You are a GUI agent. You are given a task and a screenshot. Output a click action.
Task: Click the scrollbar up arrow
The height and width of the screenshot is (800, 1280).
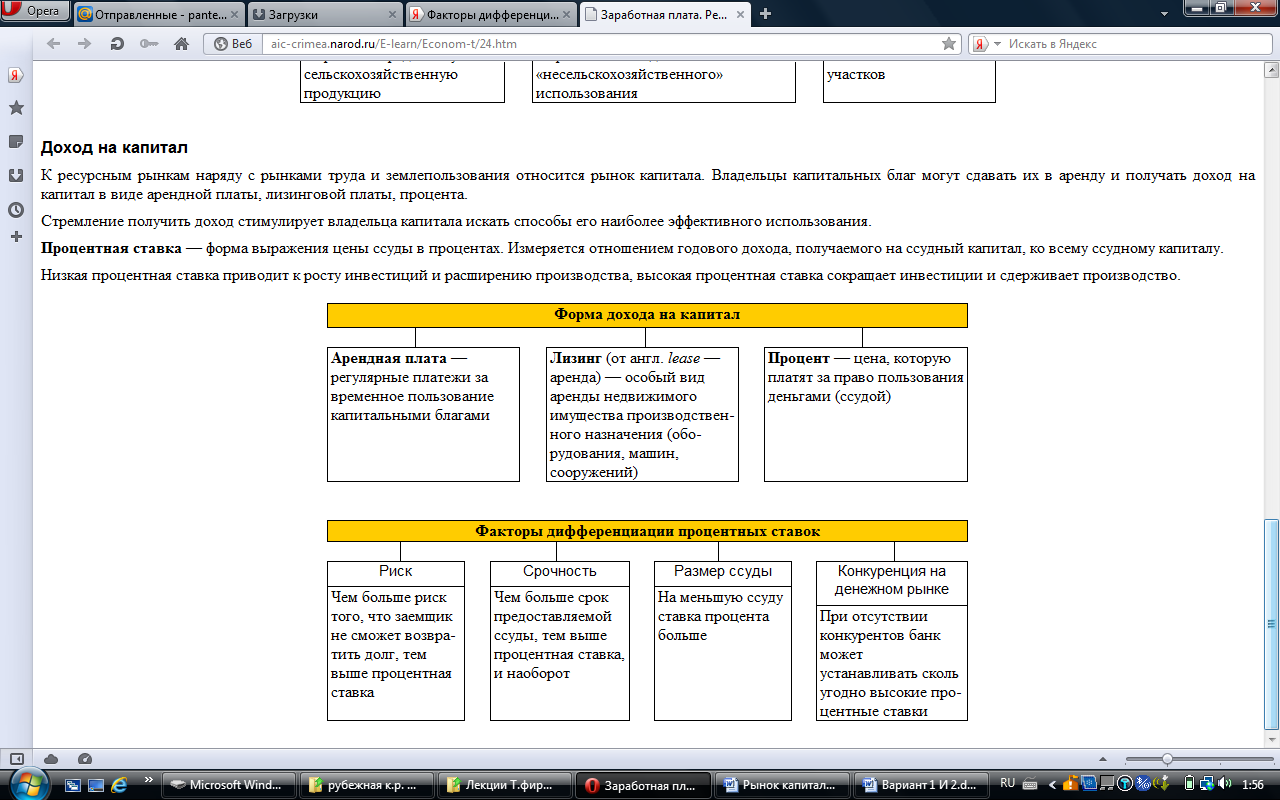click(x=1272, y=68)
